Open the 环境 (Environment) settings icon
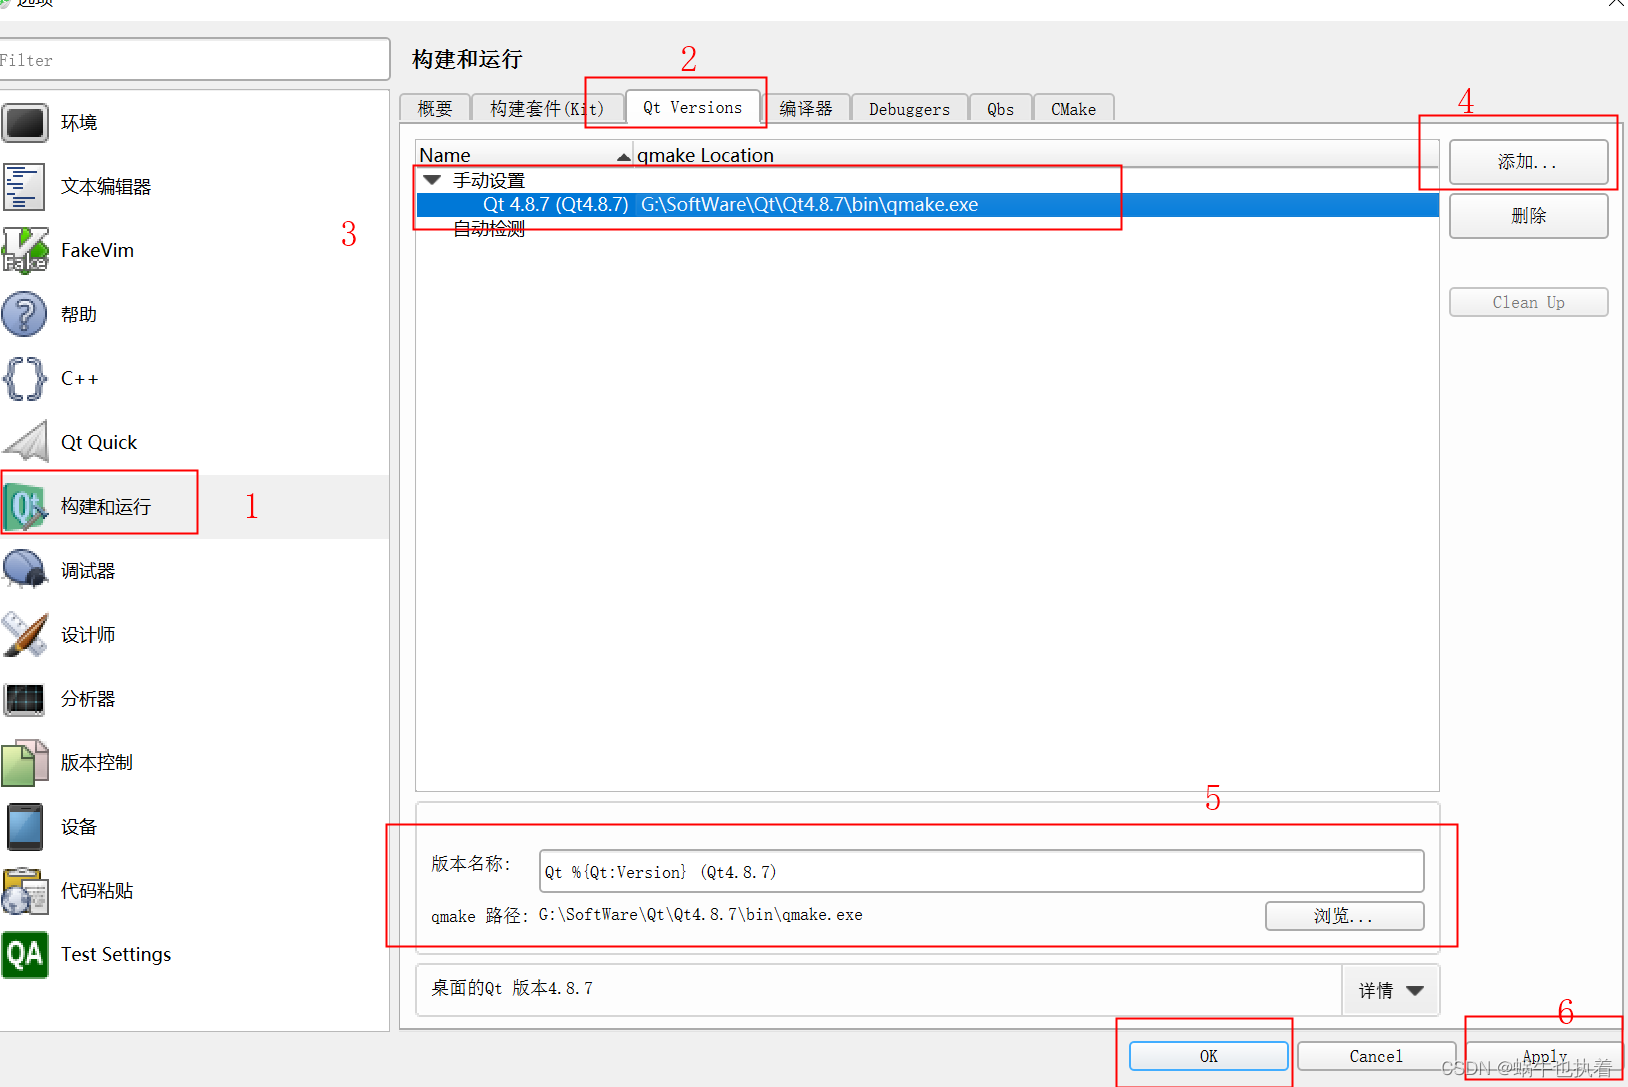Viewport: 1628px width, 1087px height. [24, 123]
